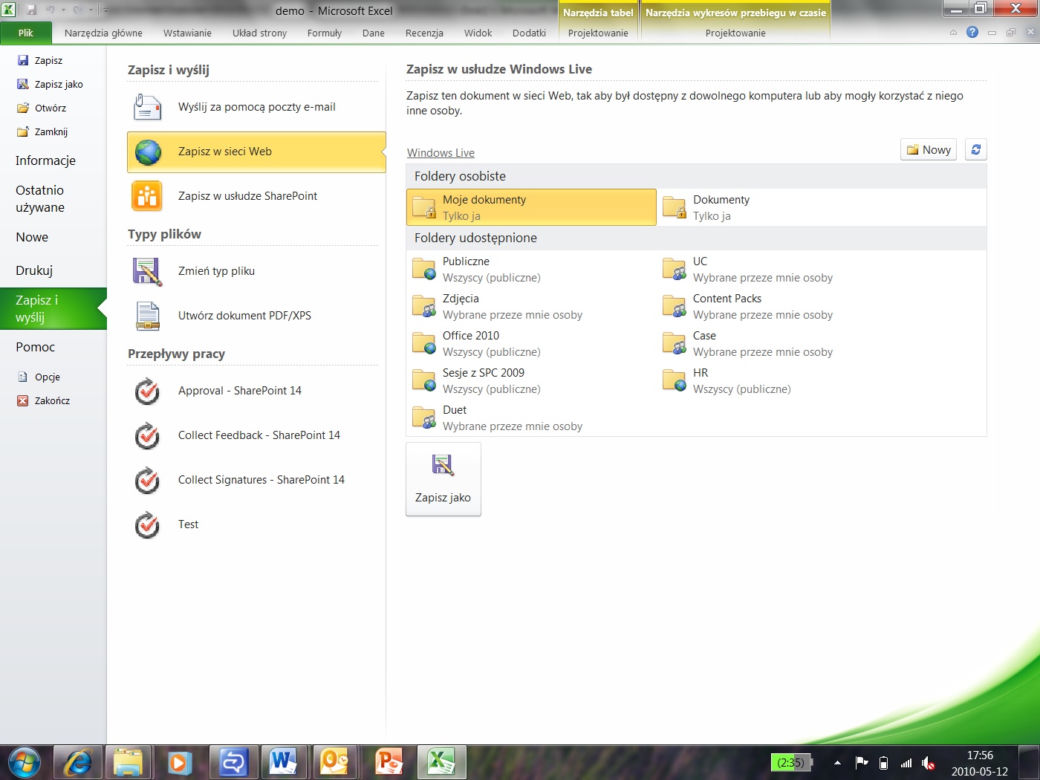This screenshot has height=780, width=1040.
Task: Open Nowe in backstage menu
Action: 53,237
